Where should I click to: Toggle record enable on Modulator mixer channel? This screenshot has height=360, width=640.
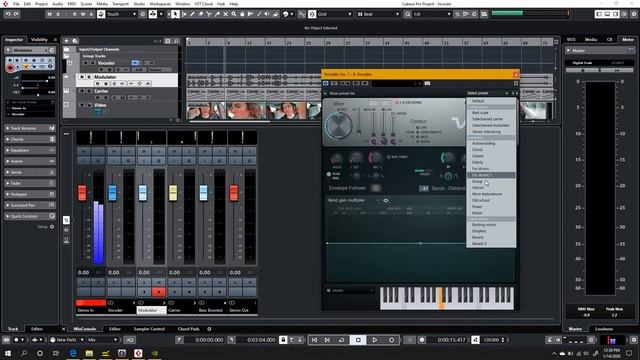pos(159,292)
